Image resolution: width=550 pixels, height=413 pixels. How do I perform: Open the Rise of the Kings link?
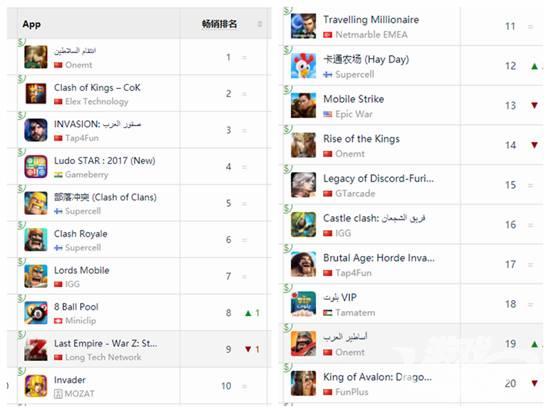pyautogui.click(x=361, y=139)
